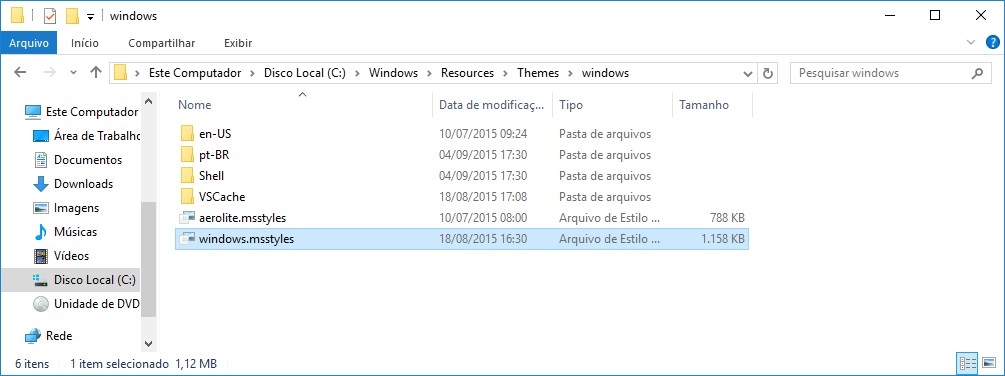Open Imagens in navigation pane

[x=65, y=208]
